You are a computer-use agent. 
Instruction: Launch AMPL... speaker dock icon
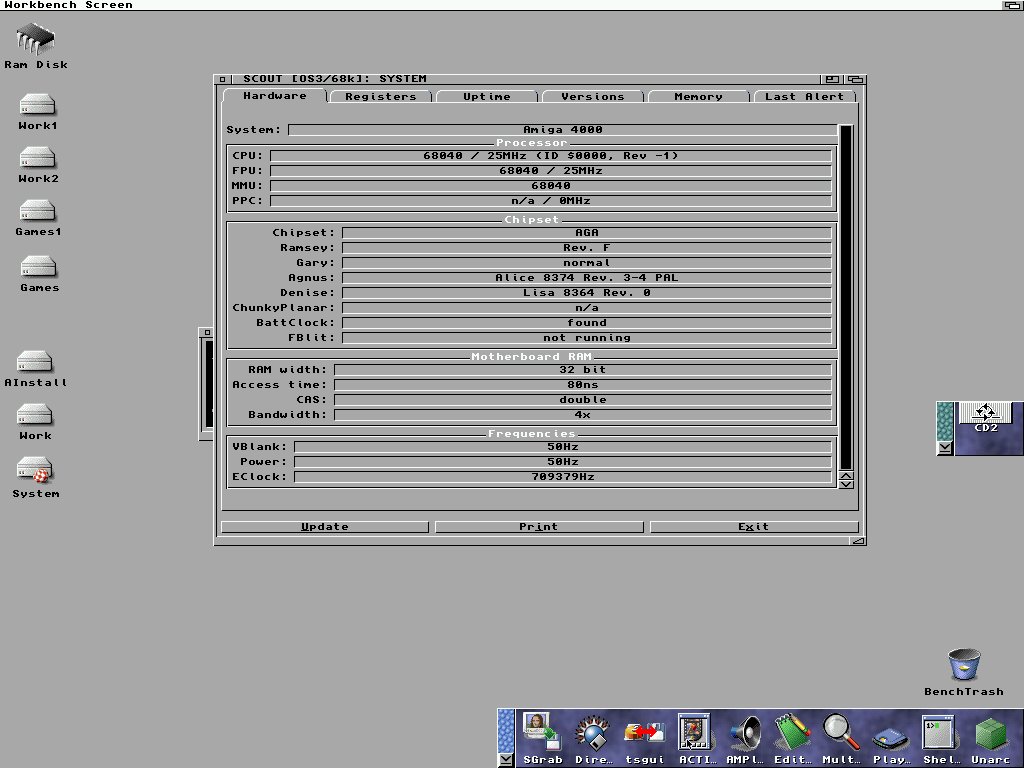[x=744, y=738]
